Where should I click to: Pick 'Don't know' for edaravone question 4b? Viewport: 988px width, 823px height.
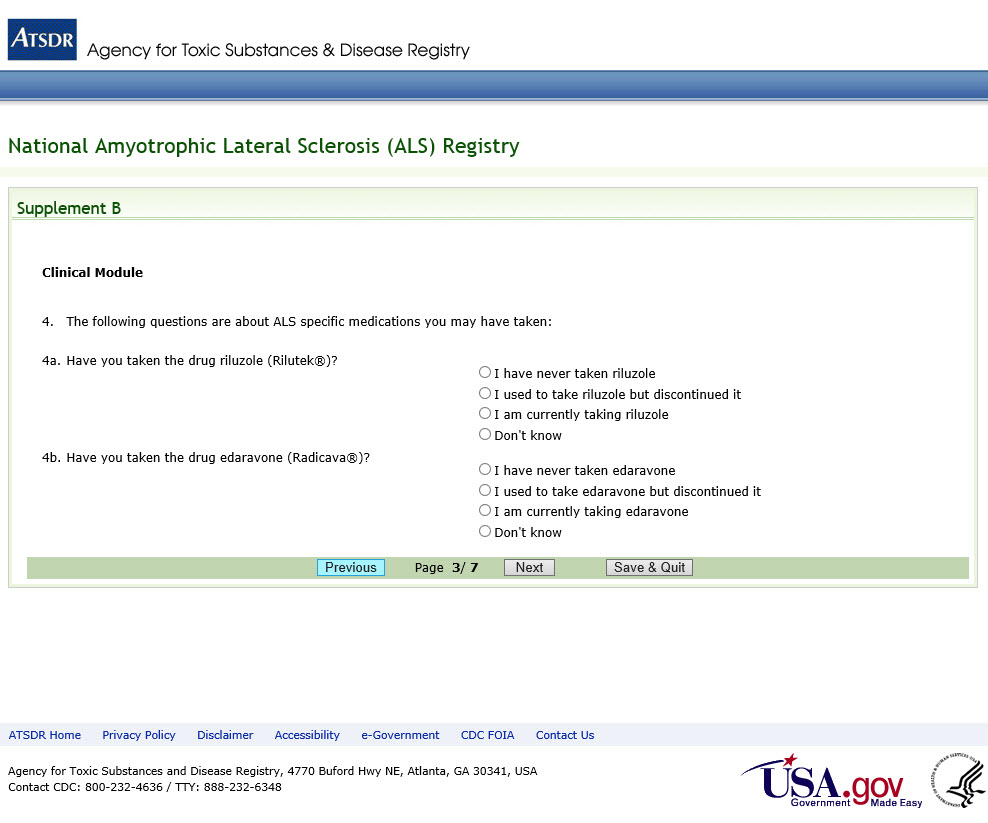click(485, 531)
